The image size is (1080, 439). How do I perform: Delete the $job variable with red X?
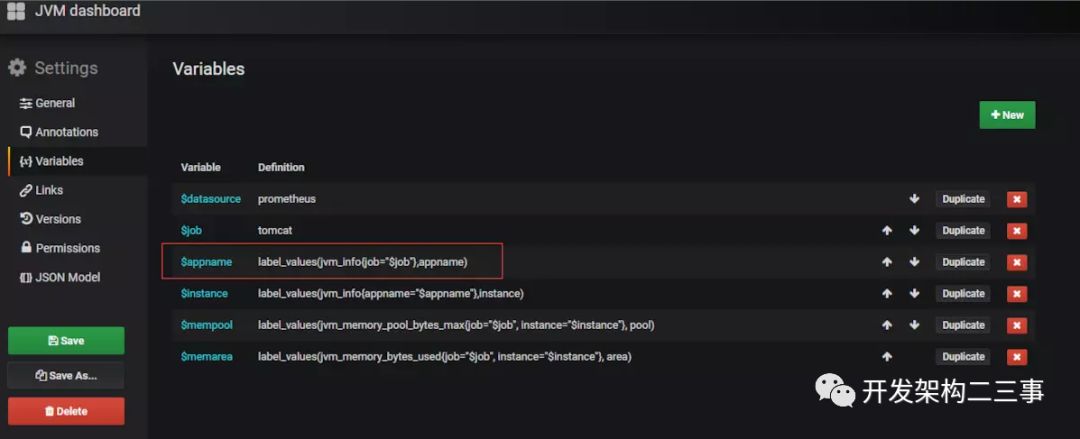(1017, 231)
